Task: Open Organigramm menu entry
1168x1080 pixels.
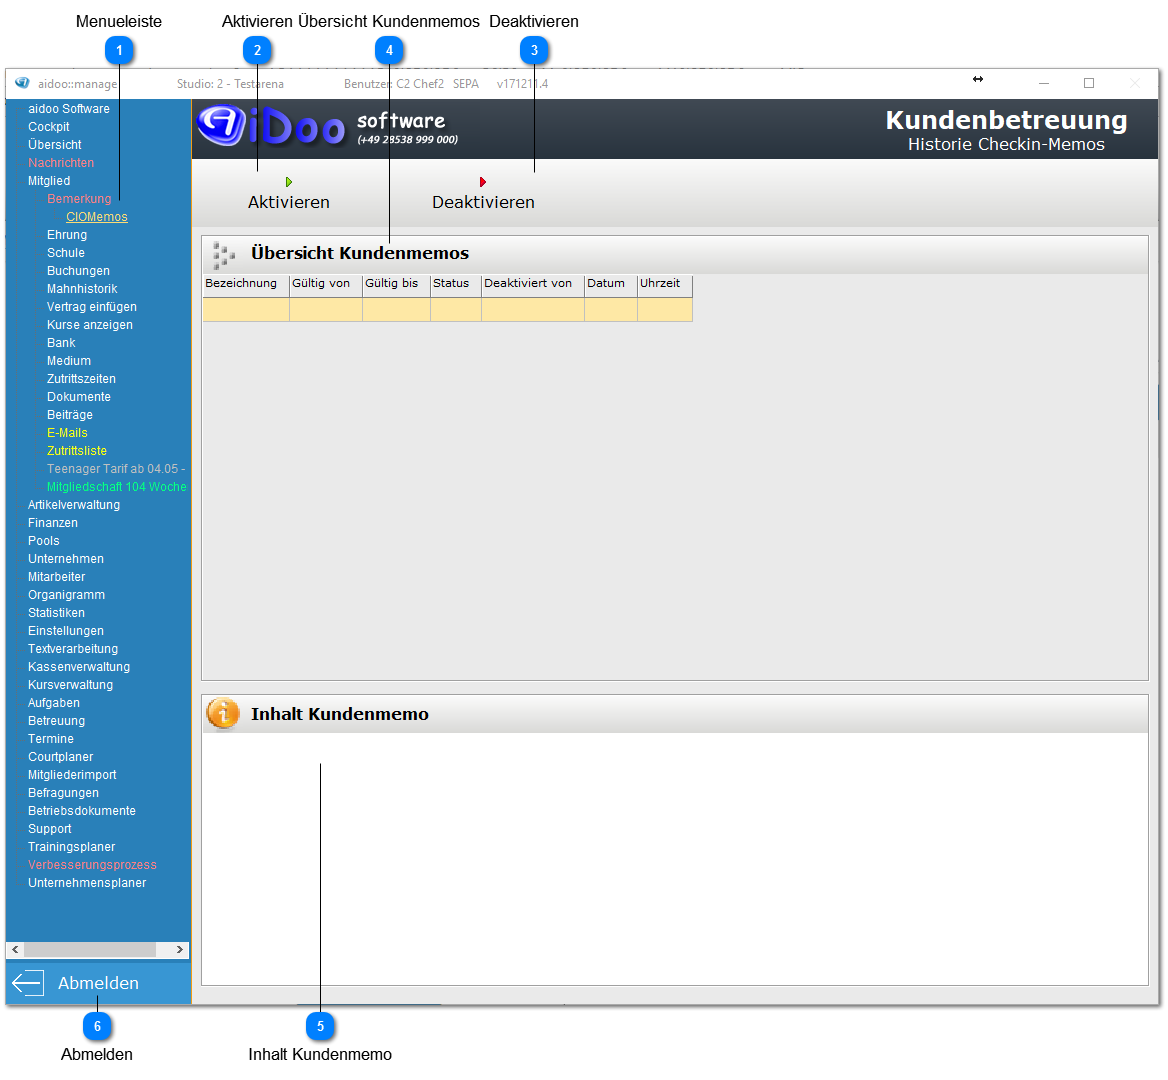Action: click(x=66, y=595)
